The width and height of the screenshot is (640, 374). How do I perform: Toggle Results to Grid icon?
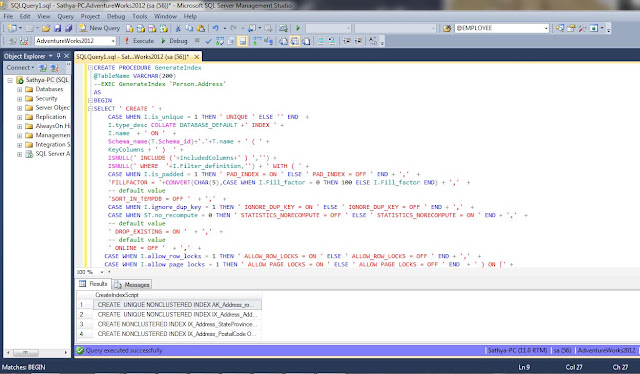coord(295,41)
